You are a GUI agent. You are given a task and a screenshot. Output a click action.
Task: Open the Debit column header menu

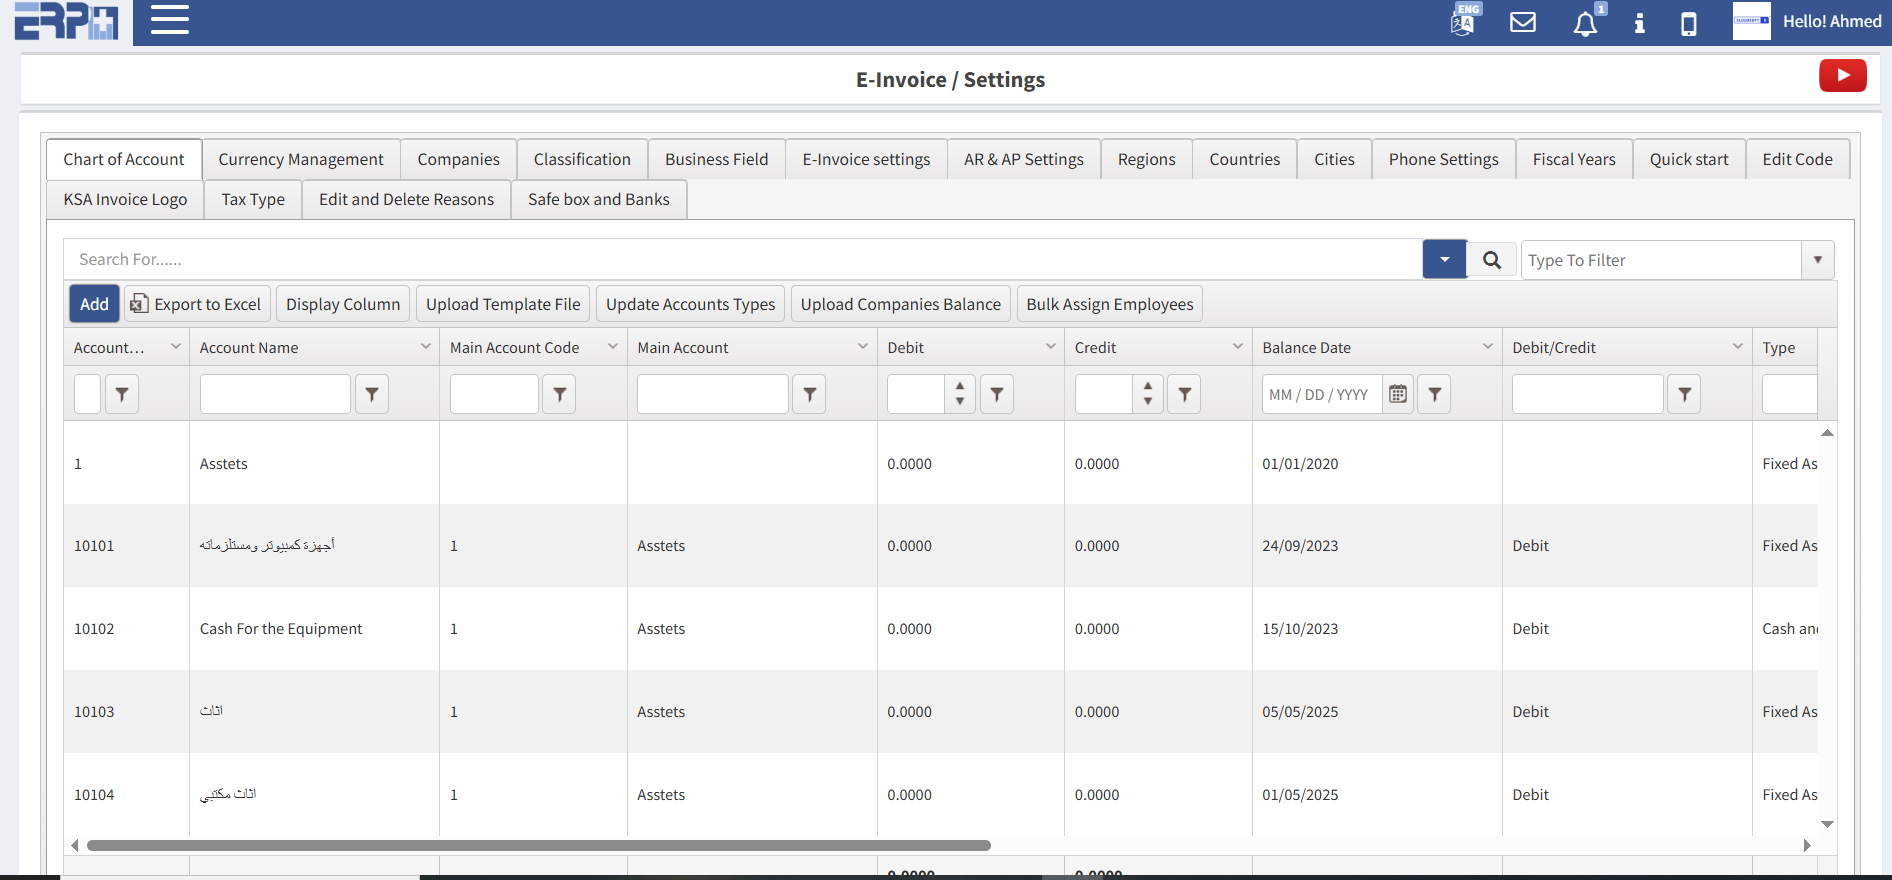point(1050,347)
